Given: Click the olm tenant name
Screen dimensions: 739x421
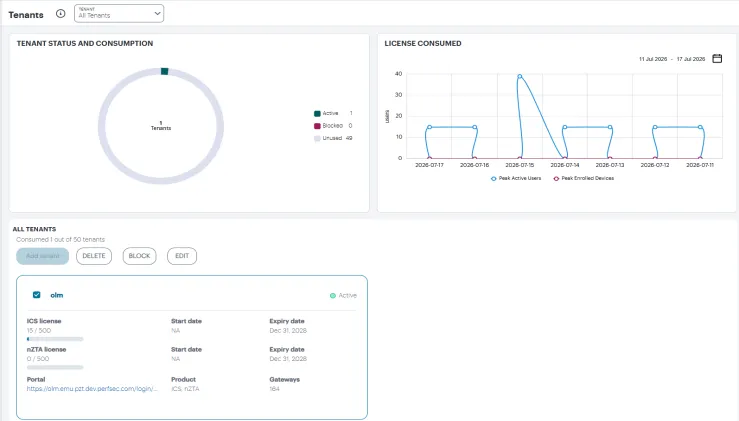Looking at the screenshot, I should 57,295.
